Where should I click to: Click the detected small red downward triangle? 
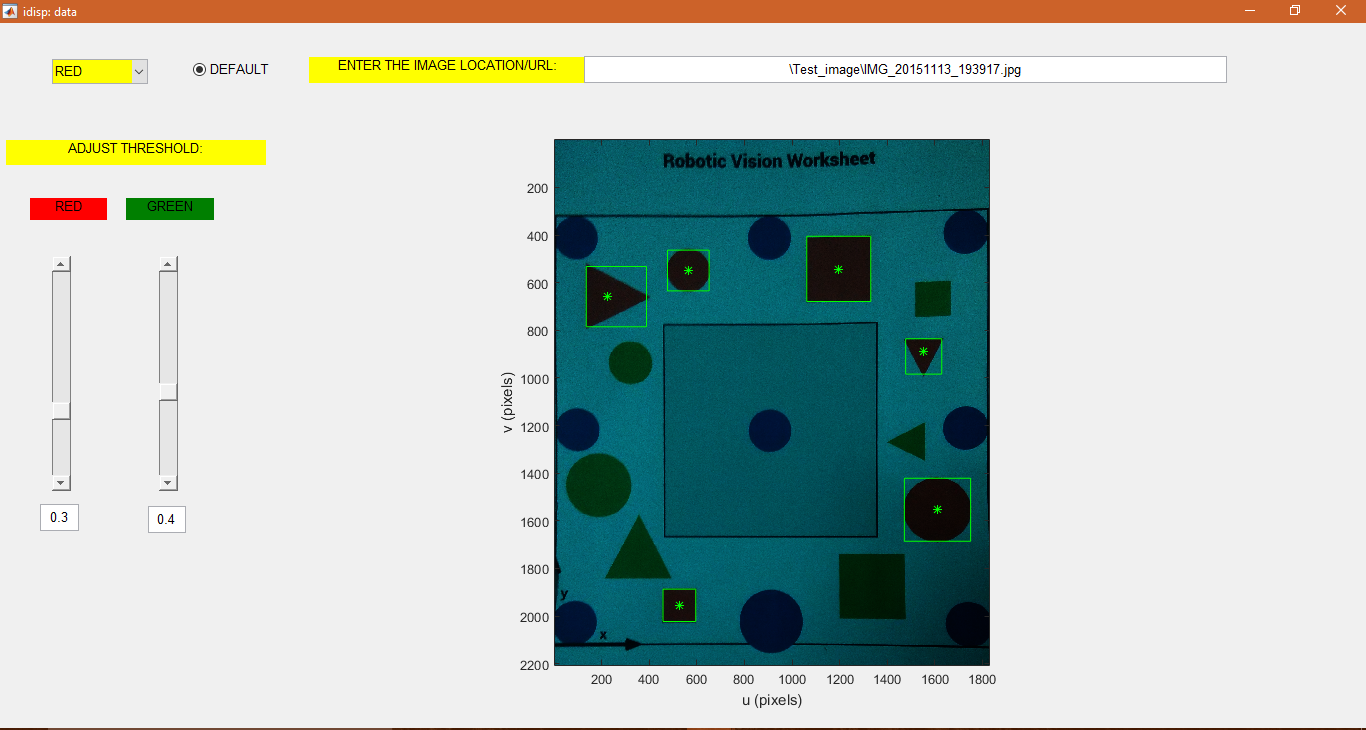coord(923,356)
